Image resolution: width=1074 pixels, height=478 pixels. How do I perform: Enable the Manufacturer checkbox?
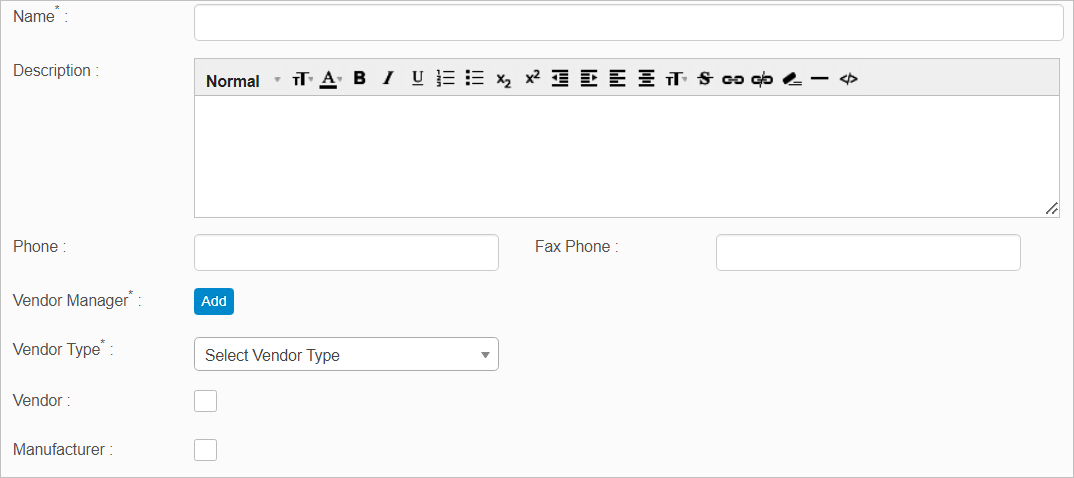click(205, 450)
